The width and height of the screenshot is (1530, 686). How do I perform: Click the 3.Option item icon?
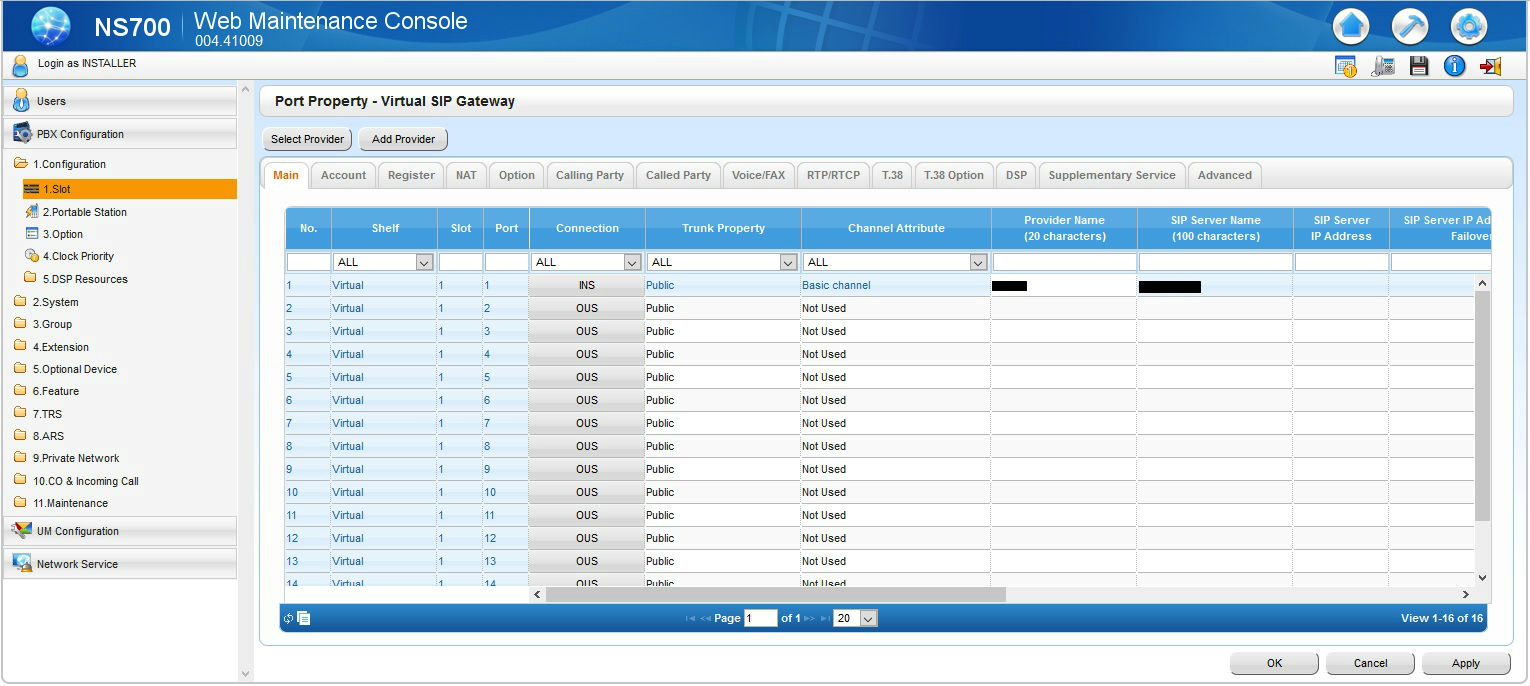[32, 234]
